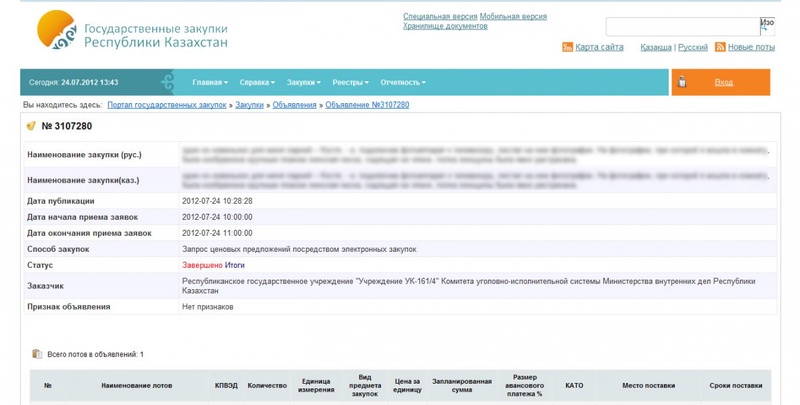Click the Сроки поставки column header

(x=736, y=386)
